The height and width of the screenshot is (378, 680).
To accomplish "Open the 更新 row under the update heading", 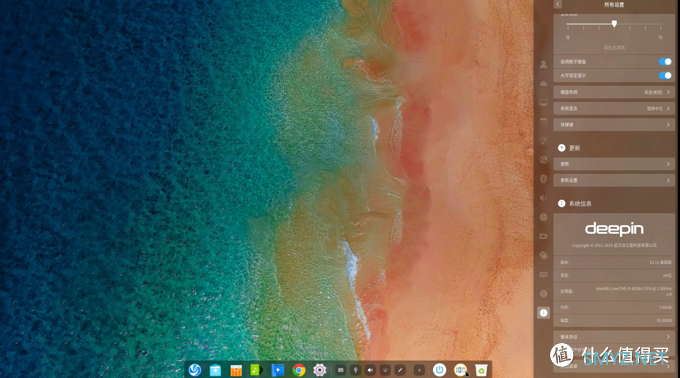I will click(614, 164).
